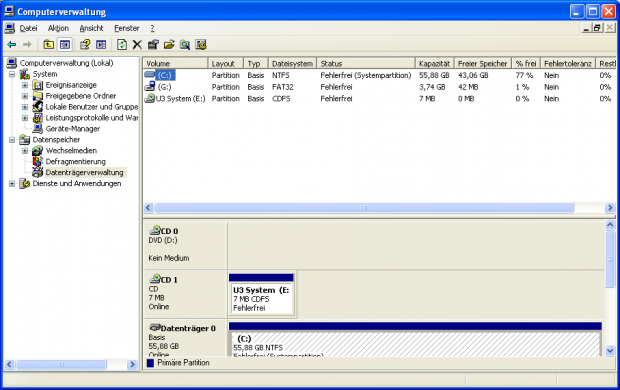Open Defragmentierung in the tree
The image size is (620, 390).
click(x=76, y=161)
